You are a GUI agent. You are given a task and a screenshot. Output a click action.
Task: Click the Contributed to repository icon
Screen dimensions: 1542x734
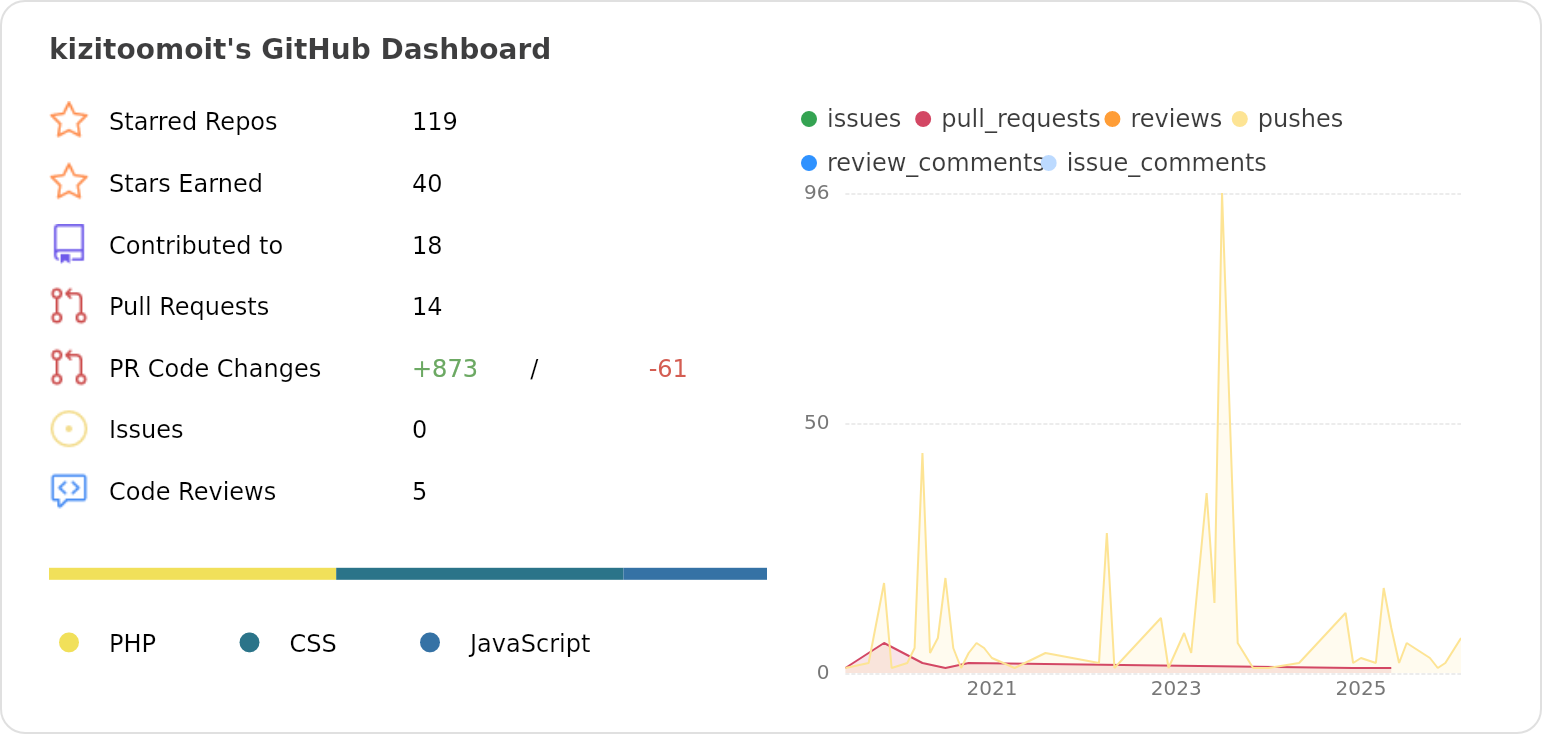(x=70, y=244)
